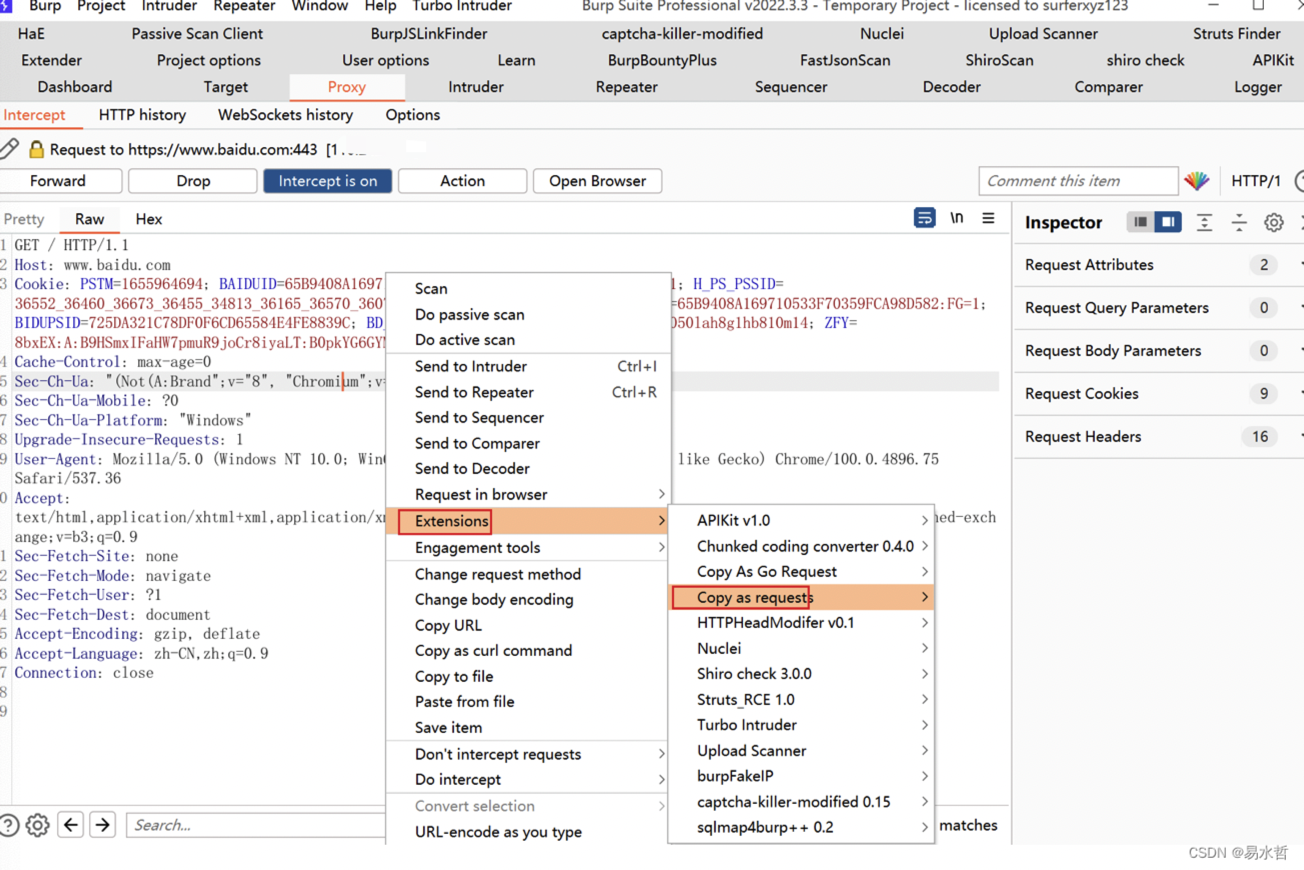Toggle the Intercept is on button

point(327,181)
